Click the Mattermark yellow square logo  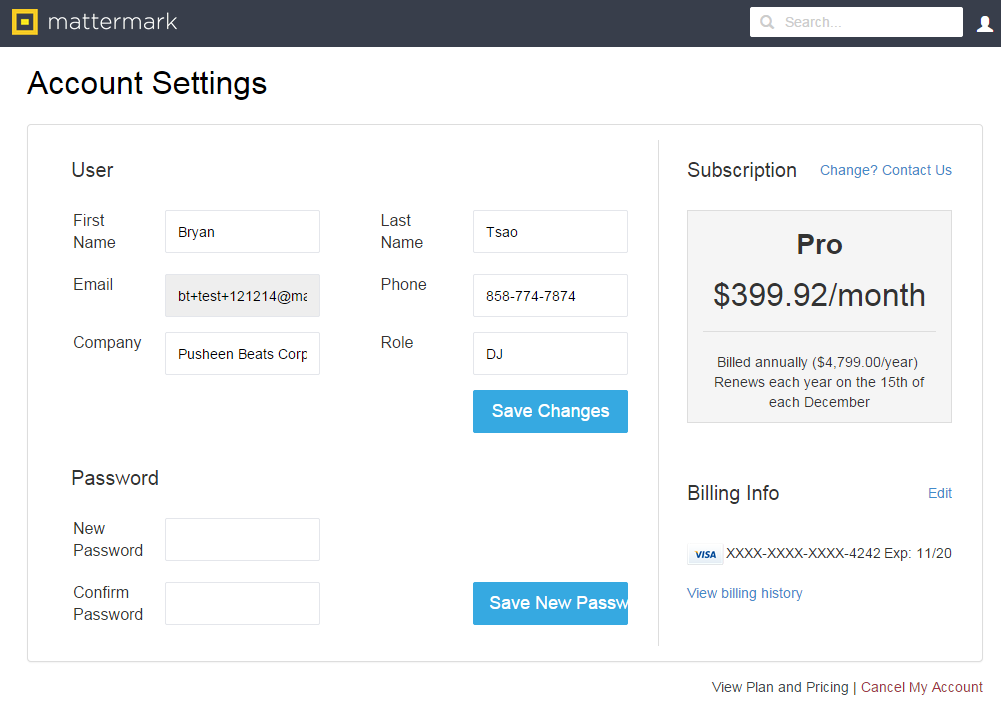pyautogui.click(x=25, y=22)
